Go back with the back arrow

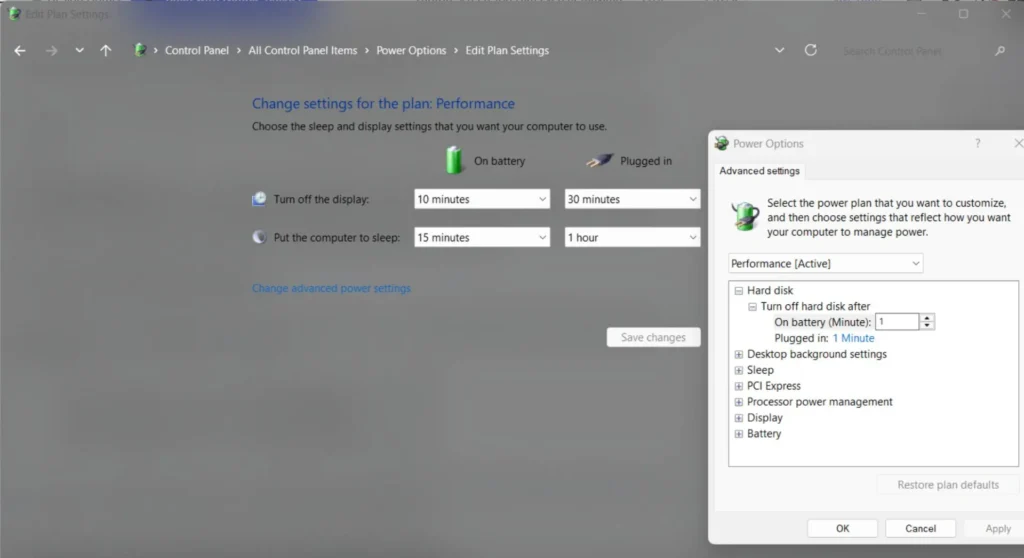point(20,50)
